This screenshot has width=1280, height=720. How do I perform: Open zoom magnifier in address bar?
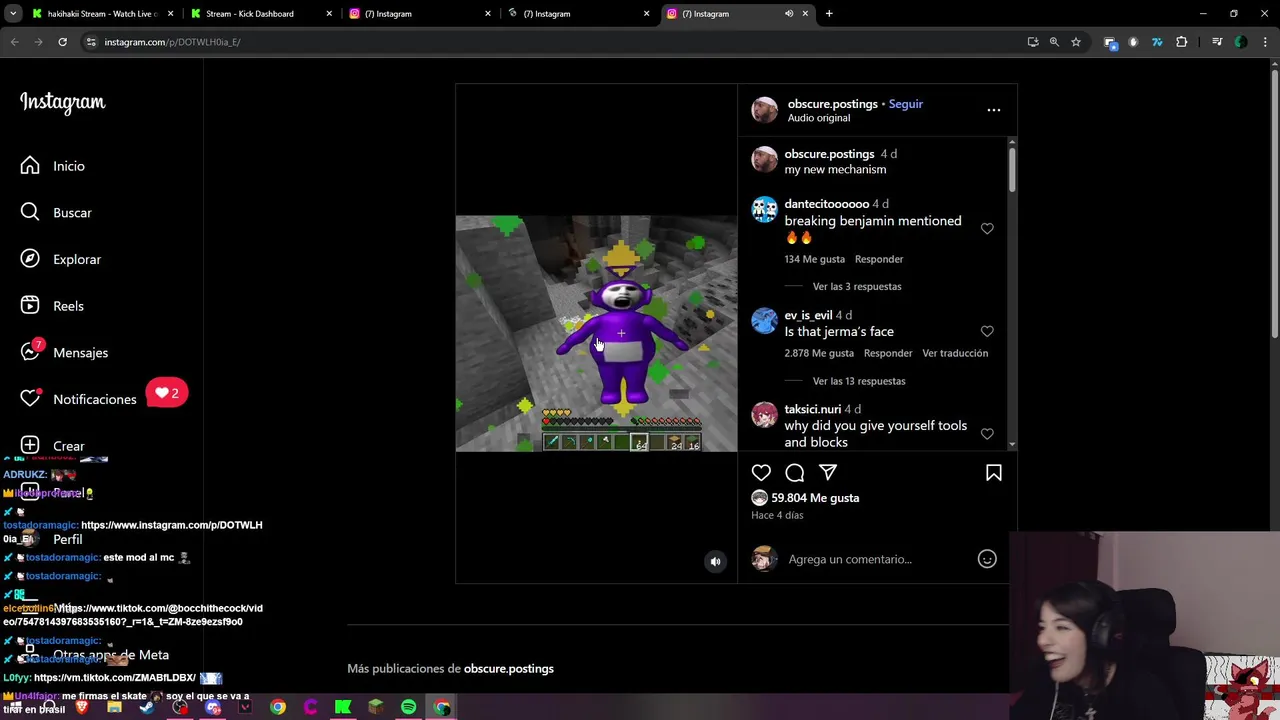1054,42
